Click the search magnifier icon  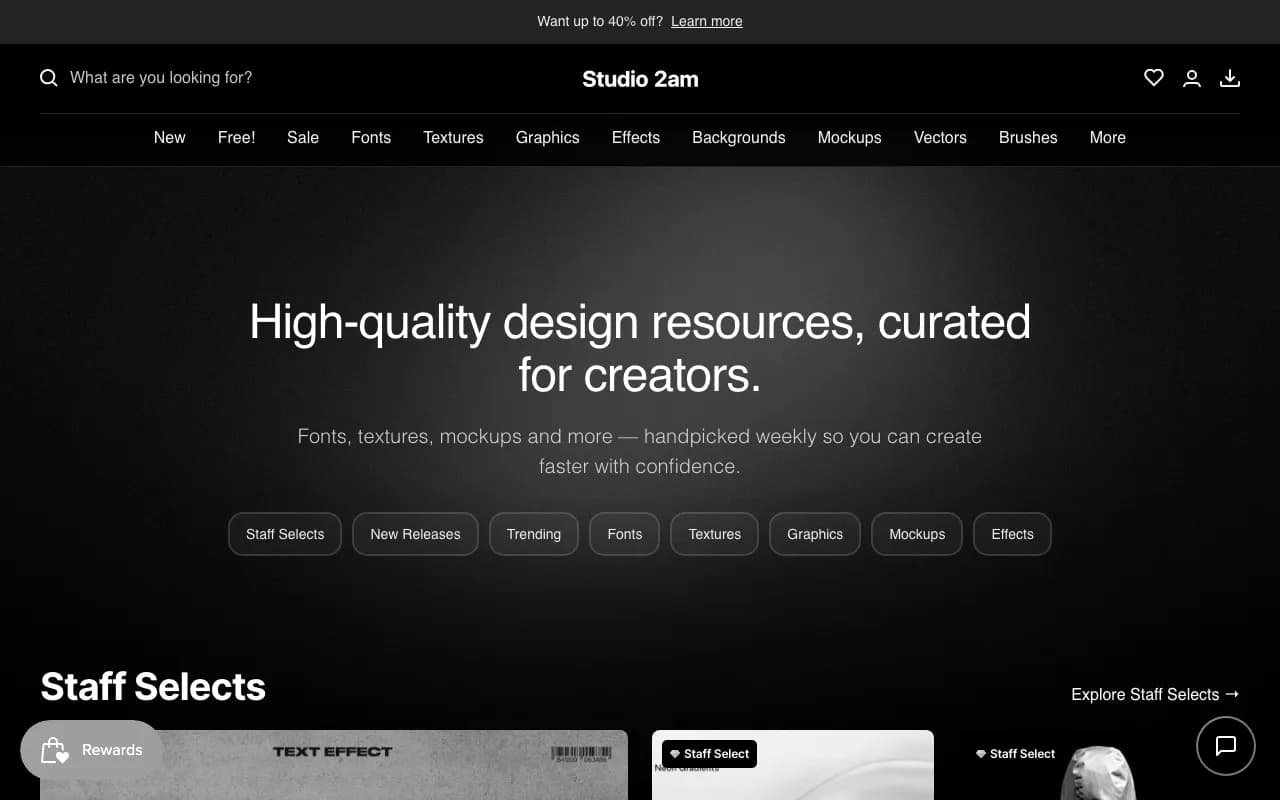(x=49, y=78)
